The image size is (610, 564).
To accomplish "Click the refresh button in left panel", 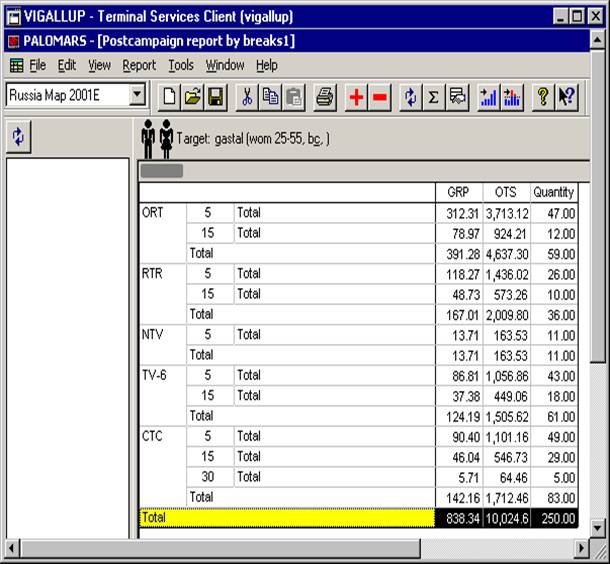I will 19,137.
